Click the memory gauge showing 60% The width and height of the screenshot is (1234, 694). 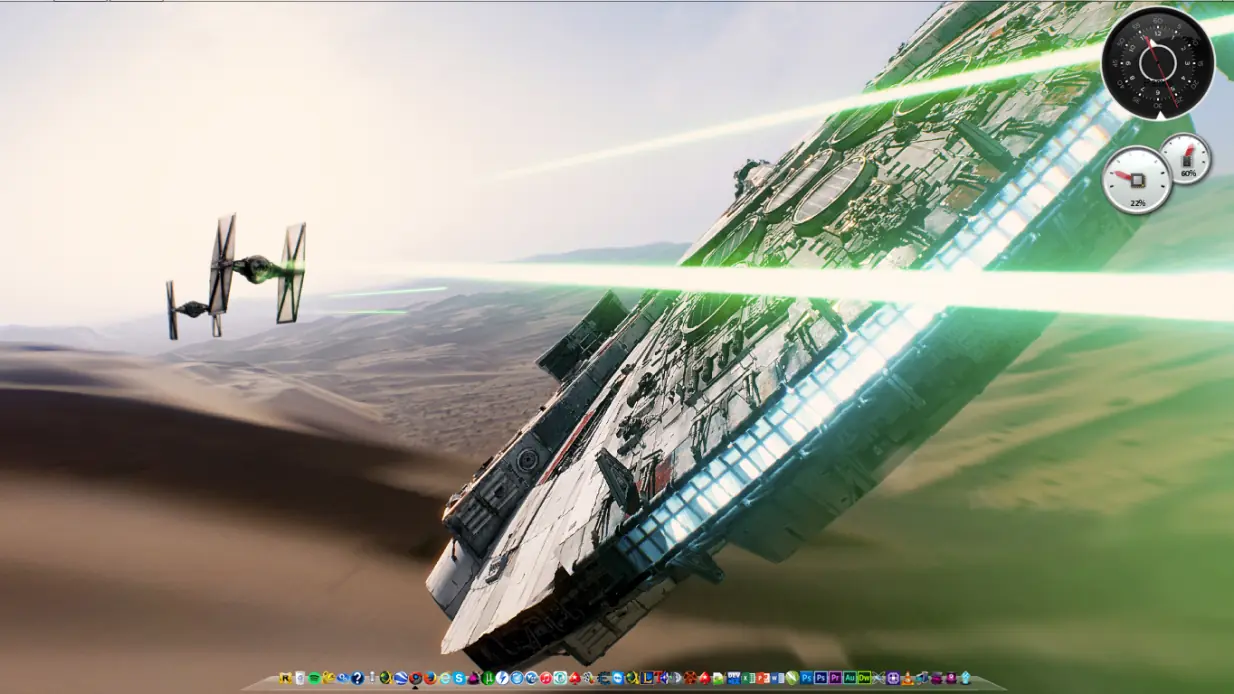(x=1187, y=158)
